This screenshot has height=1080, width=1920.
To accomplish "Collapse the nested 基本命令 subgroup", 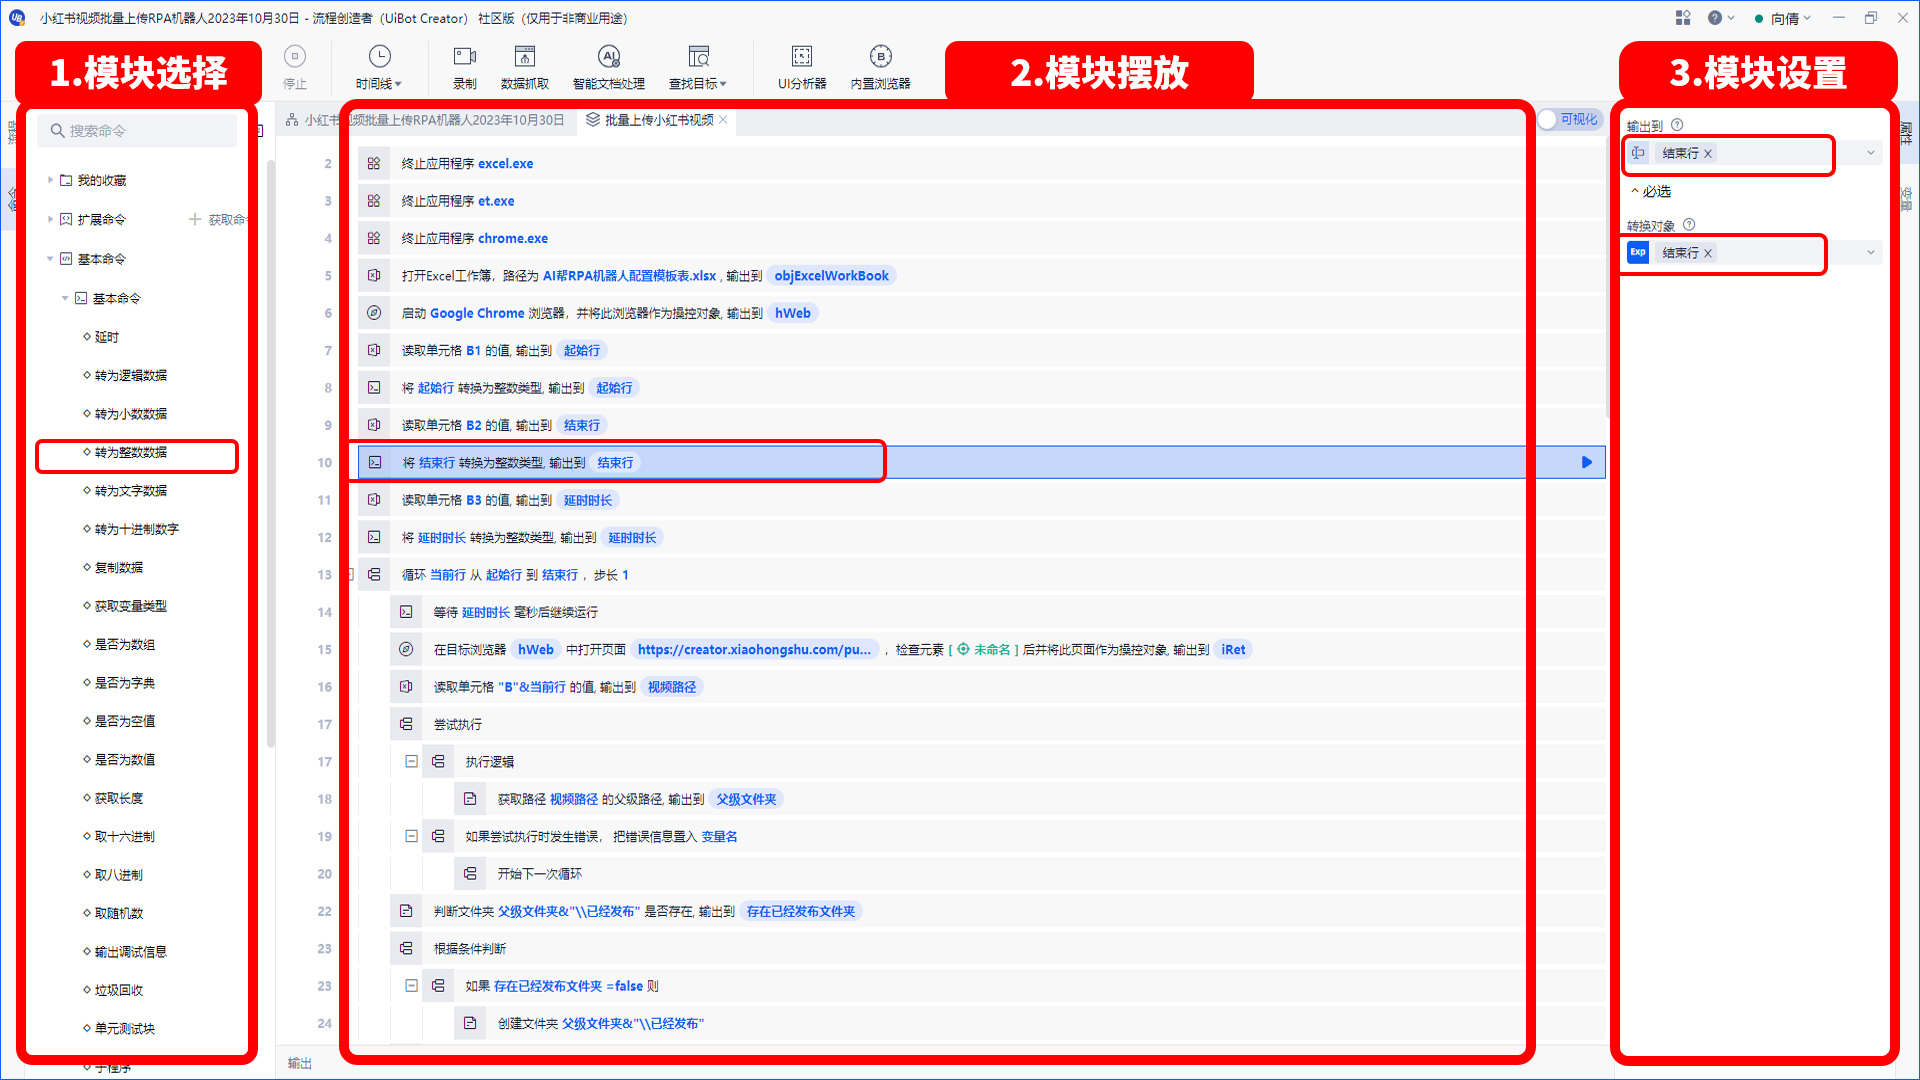I will click(x=65, y=298).
